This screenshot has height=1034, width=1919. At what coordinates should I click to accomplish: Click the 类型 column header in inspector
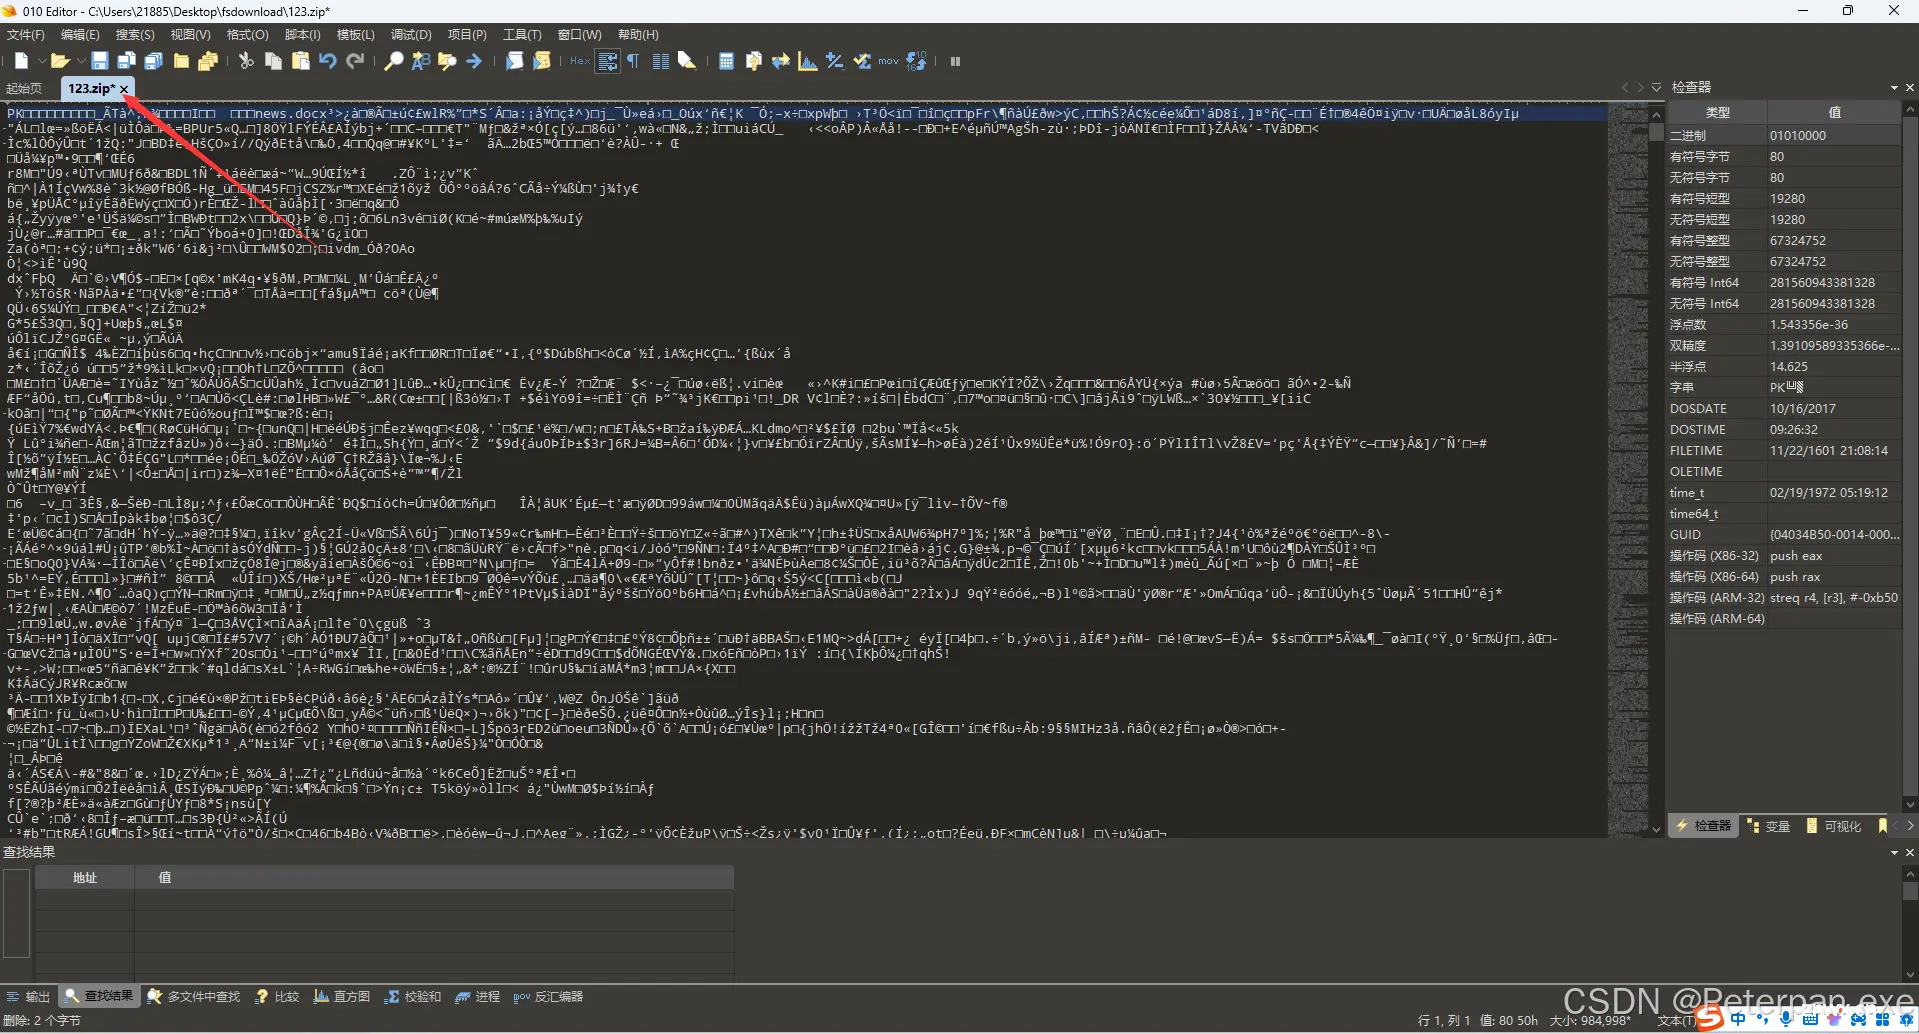1717,113
